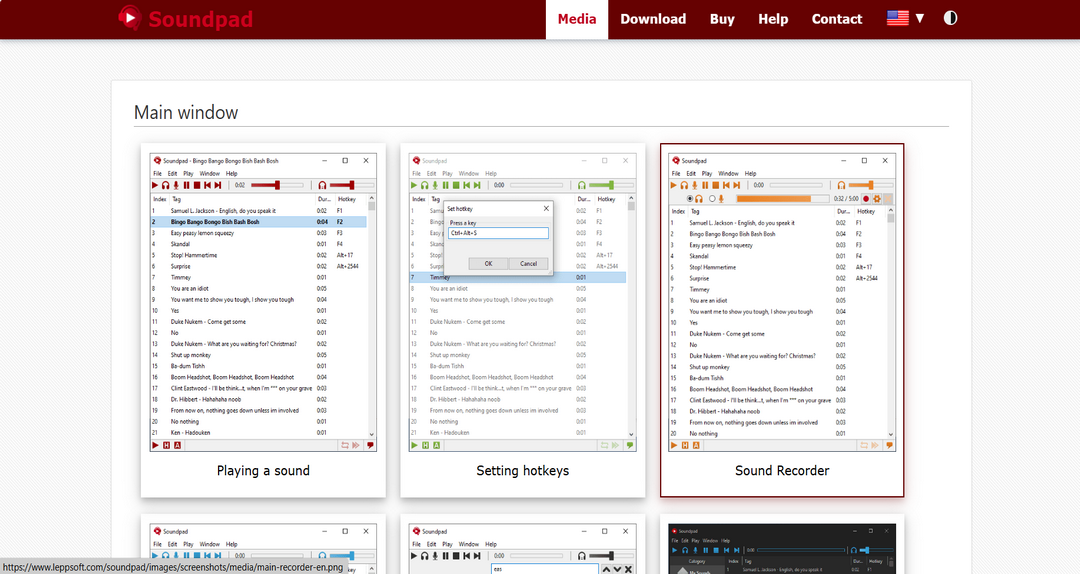Click the Soundpad logo in the header

[x=185, y=19]
